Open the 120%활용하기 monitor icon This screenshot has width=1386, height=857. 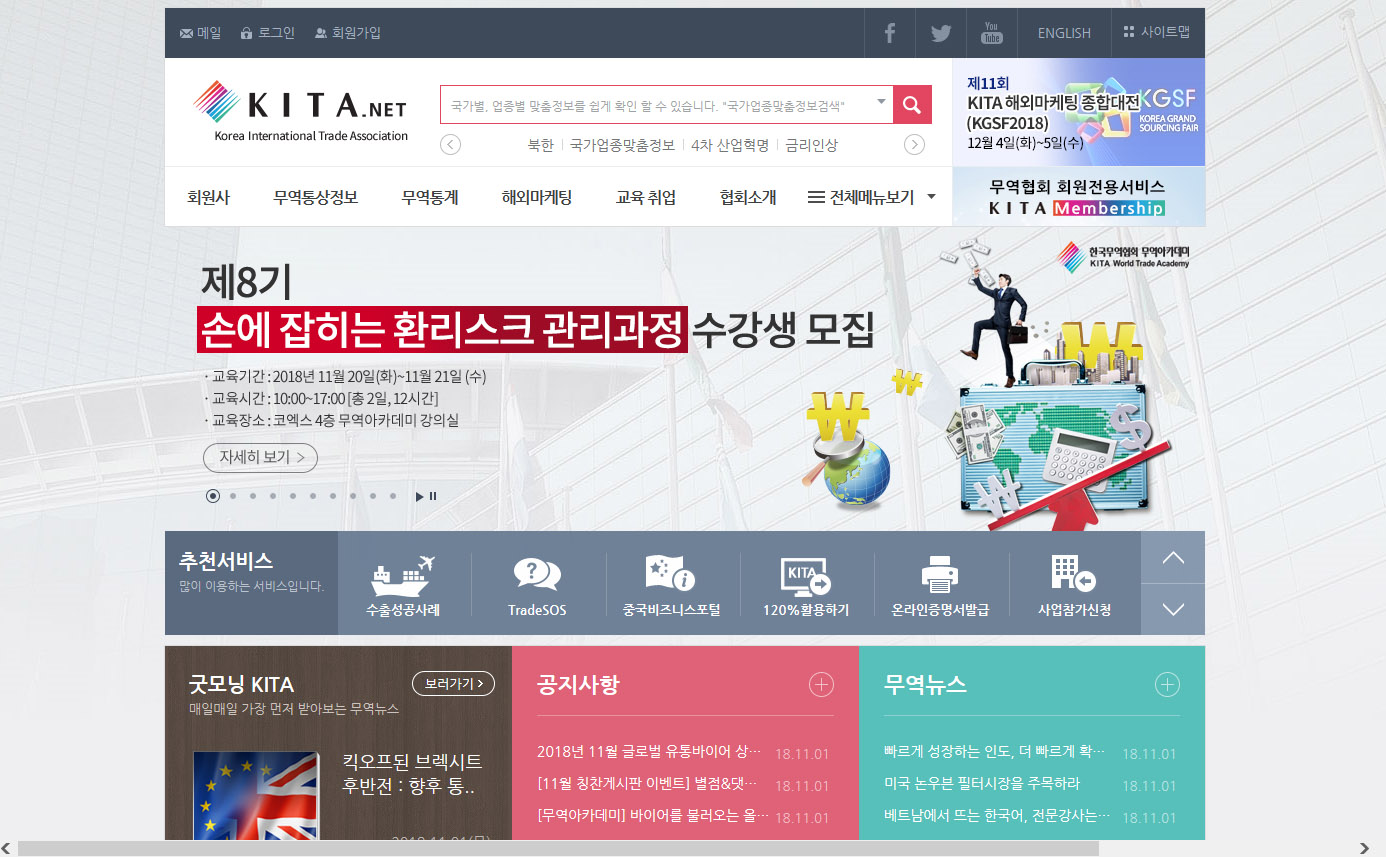pyautogui.click(x=806, y=575)
